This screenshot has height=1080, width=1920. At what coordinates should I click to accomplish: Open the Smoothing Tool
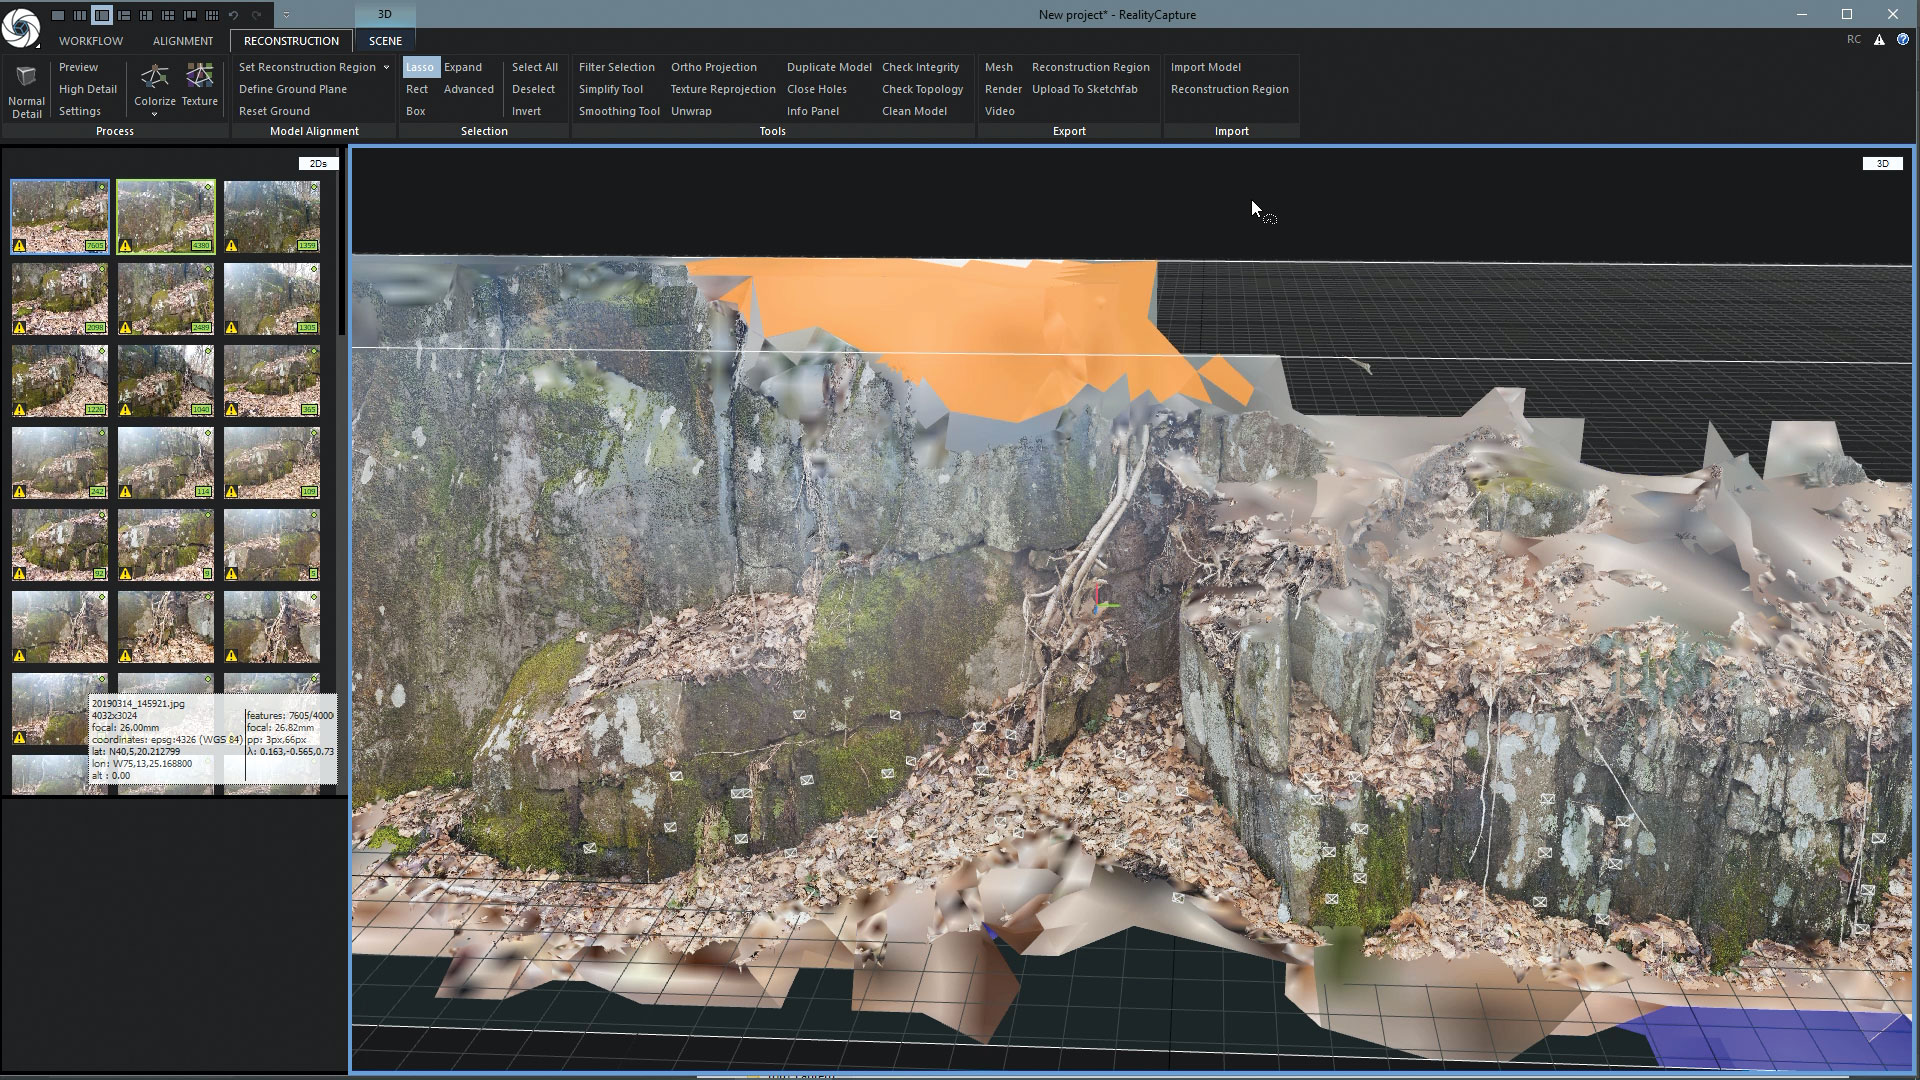[620, 111]
